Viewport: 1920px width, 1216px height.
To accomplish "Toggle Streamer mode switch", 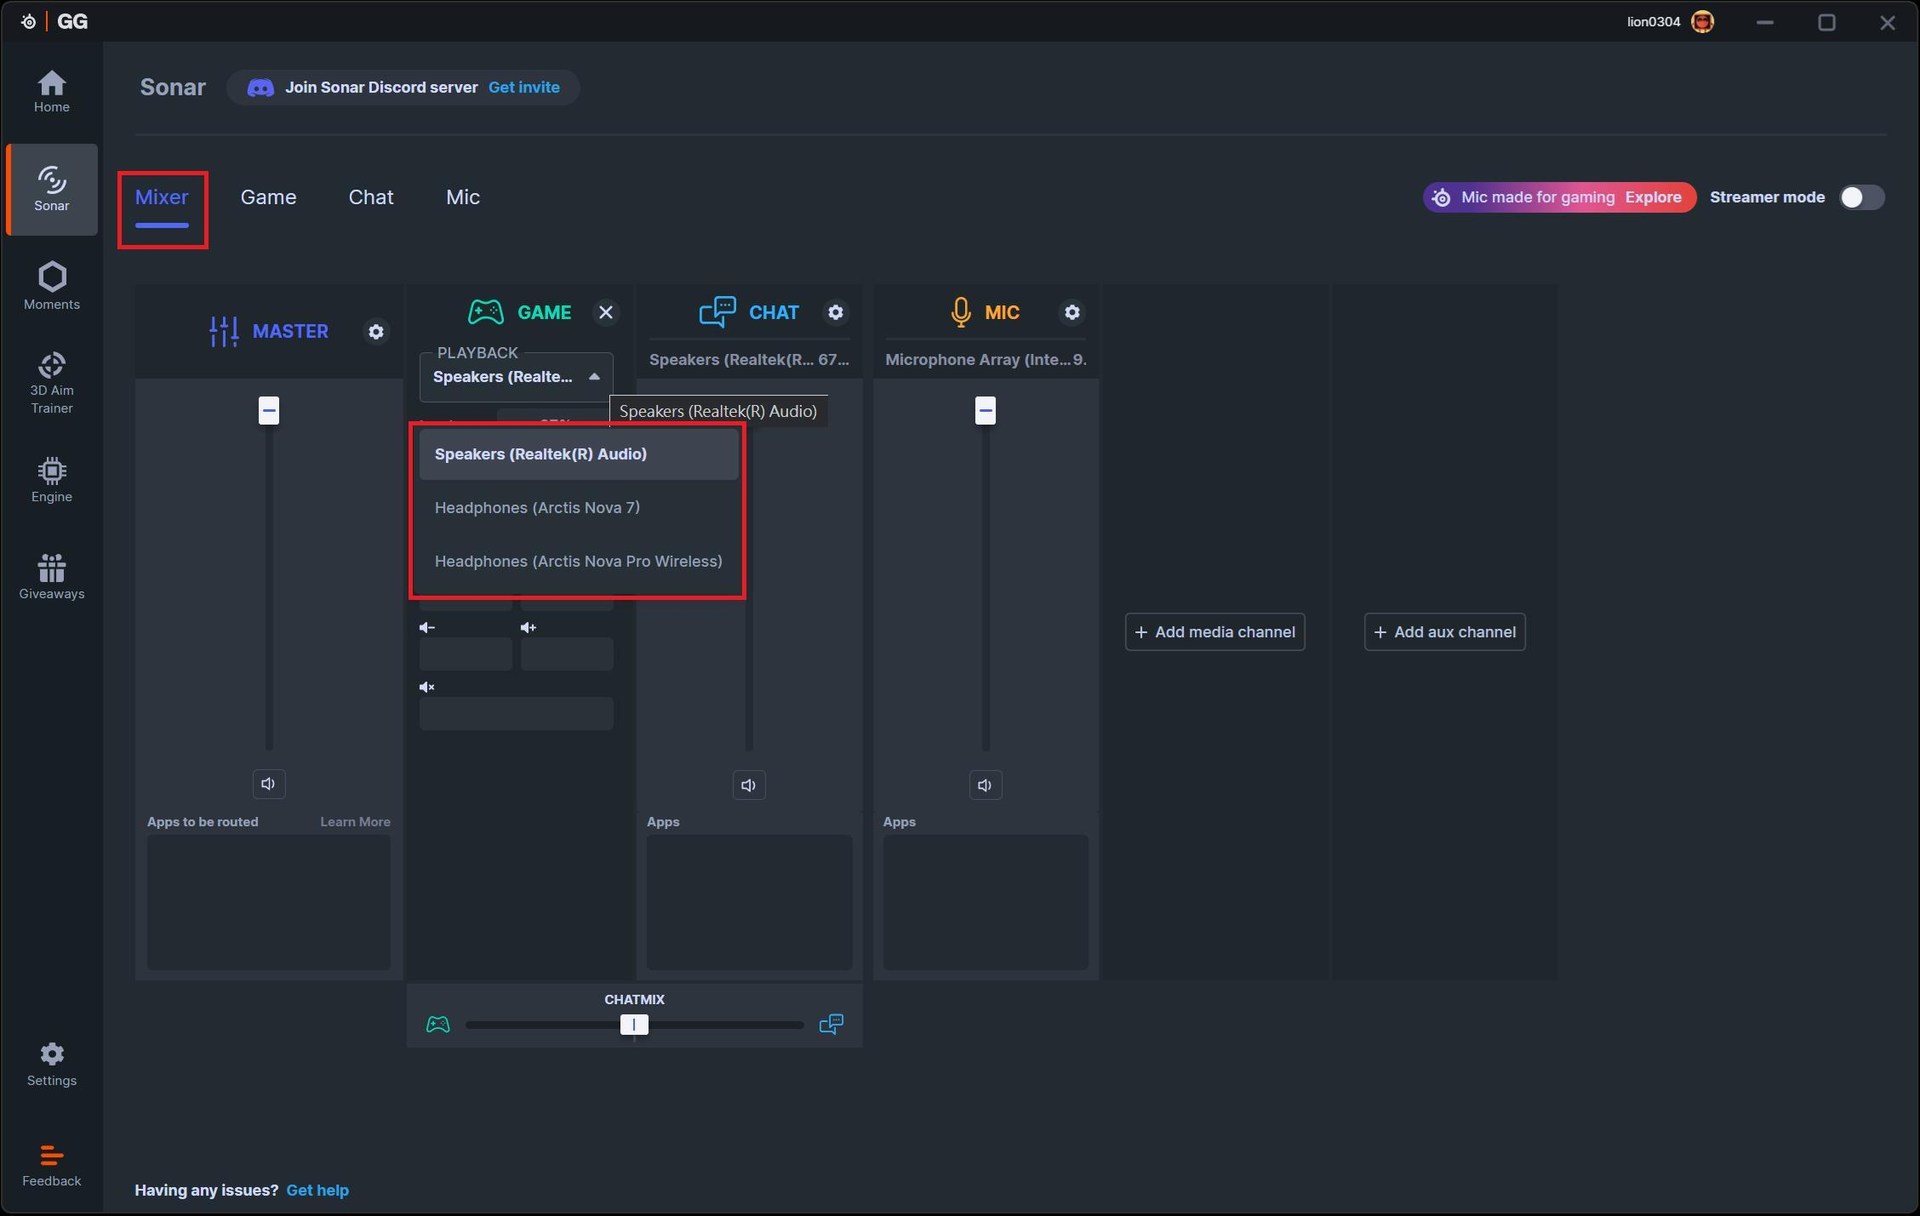I will tap(1862, 197).
